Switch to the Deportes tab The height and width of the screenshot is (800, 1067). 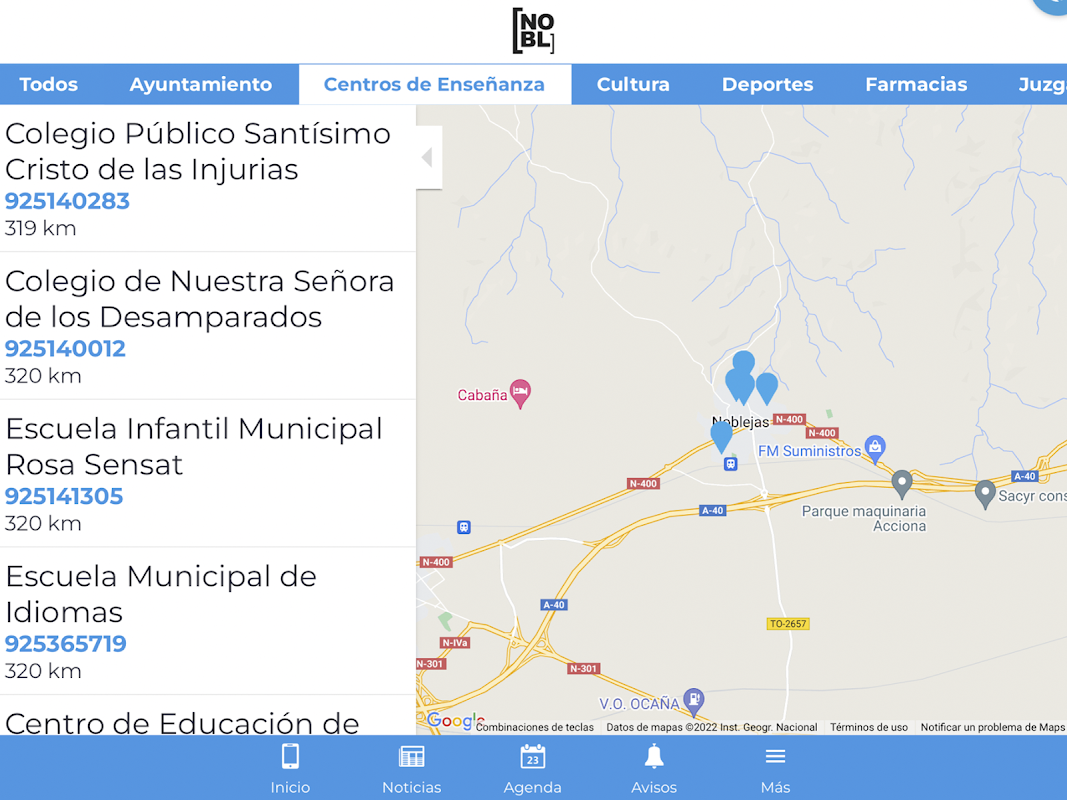(x=768, y=84)
